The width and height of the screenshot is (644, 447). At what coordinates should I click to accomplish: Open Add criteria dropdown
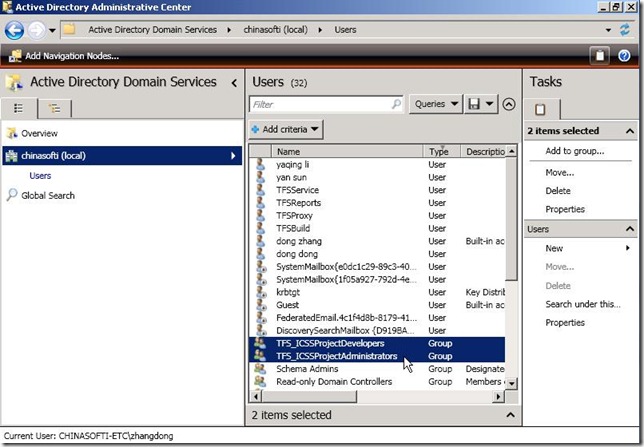point(285,129)
